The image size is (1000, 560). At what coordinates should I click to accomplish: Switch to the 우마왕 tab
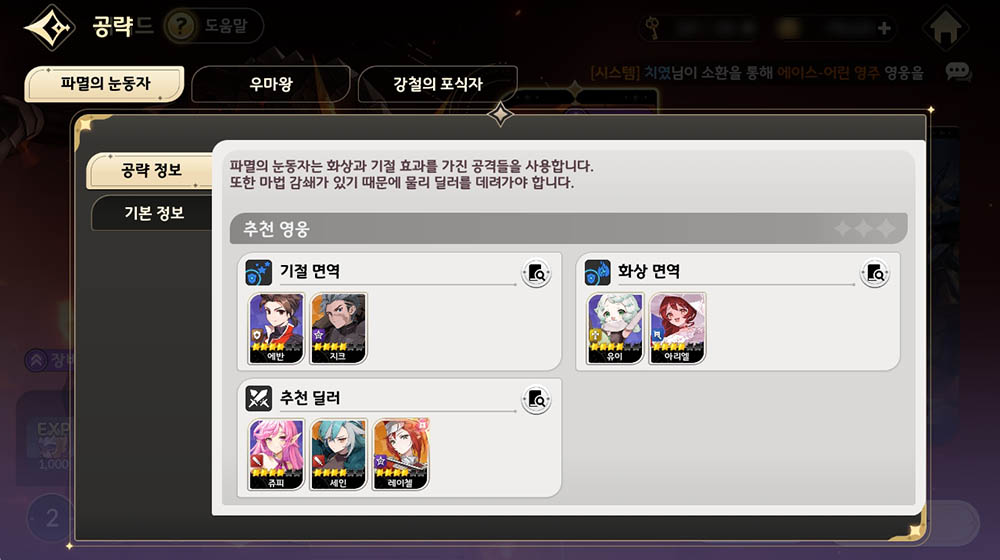271,84
